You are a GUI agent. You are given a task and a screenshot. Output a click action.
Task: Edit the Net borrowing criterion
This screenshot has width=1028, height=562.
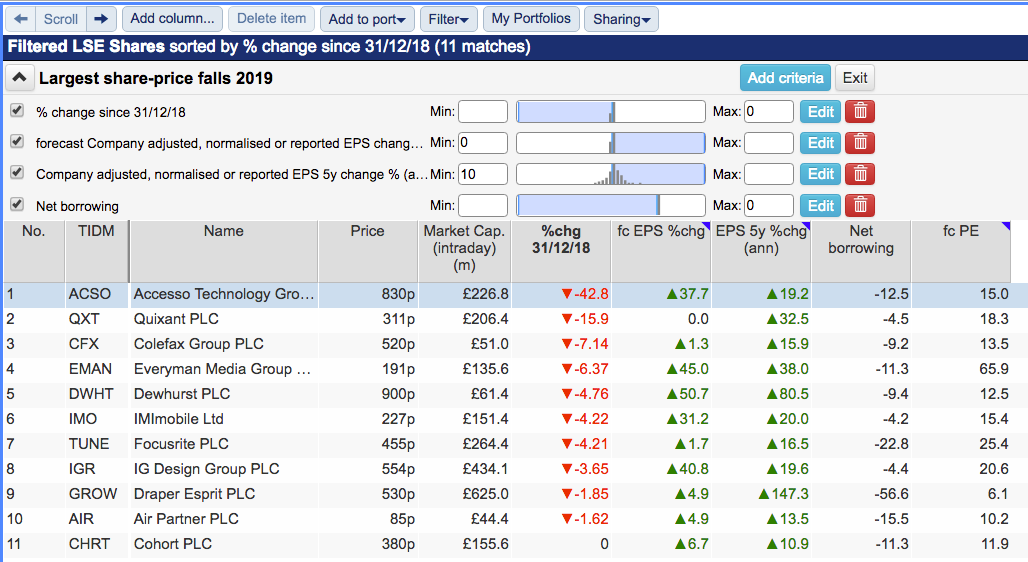(820, 205)
